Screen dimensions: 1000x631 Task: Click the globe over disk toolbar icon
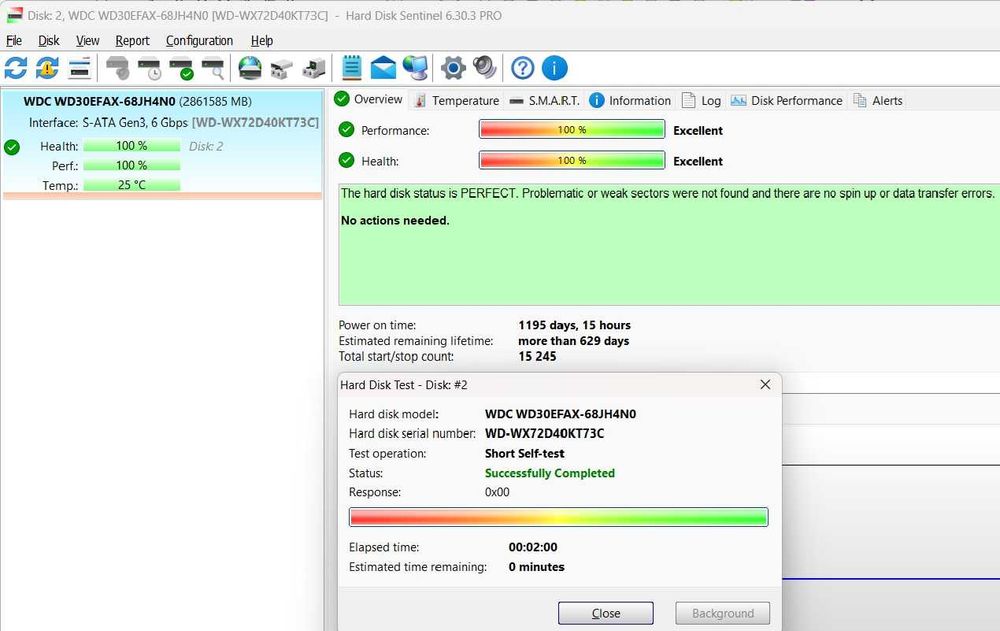tap(250, 68)
